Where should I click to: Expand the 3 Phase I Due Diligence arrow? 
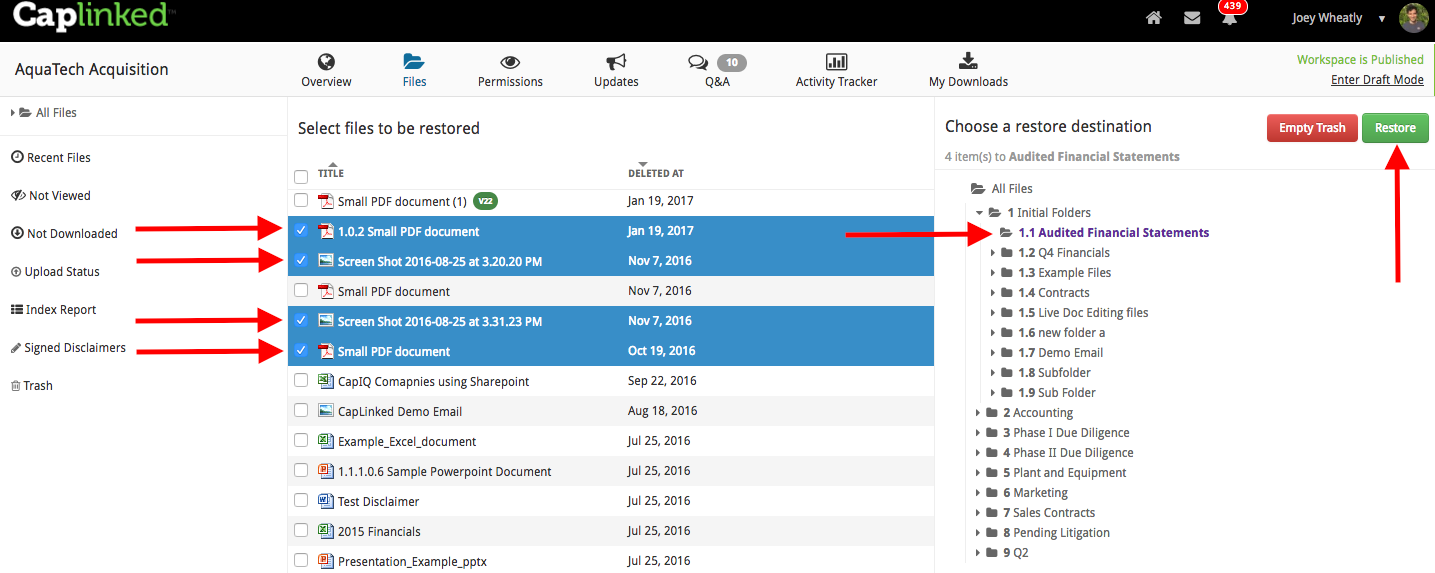point(978,433)
